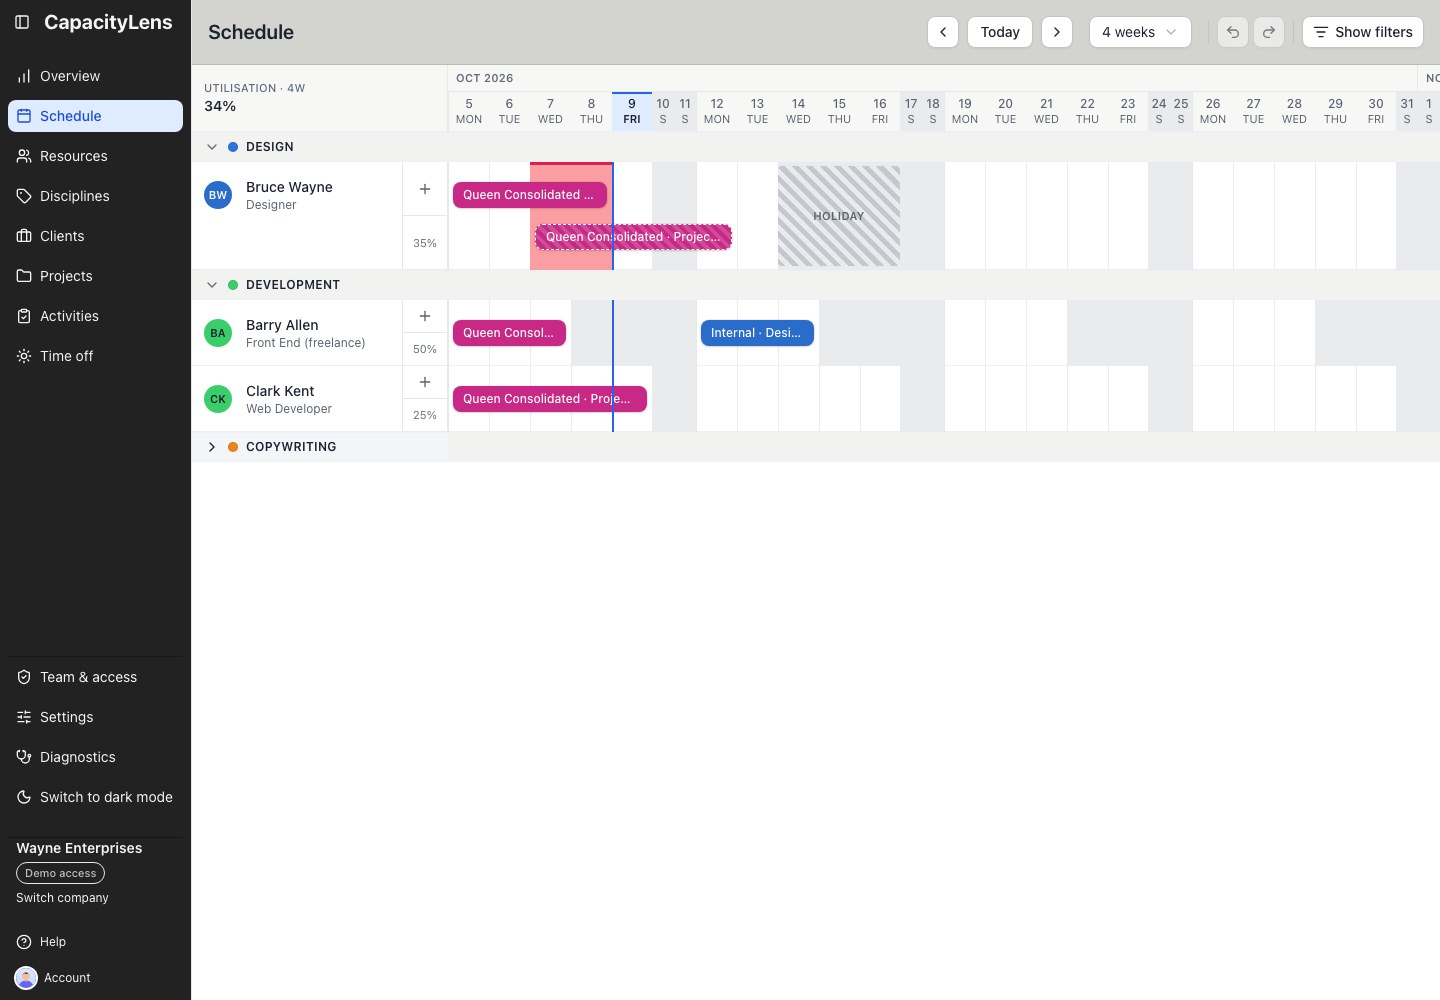The width and height of the screenshot is (1440, 1000).
Task: Click Barry Allen's BA avatar
Action: (218, 333)
